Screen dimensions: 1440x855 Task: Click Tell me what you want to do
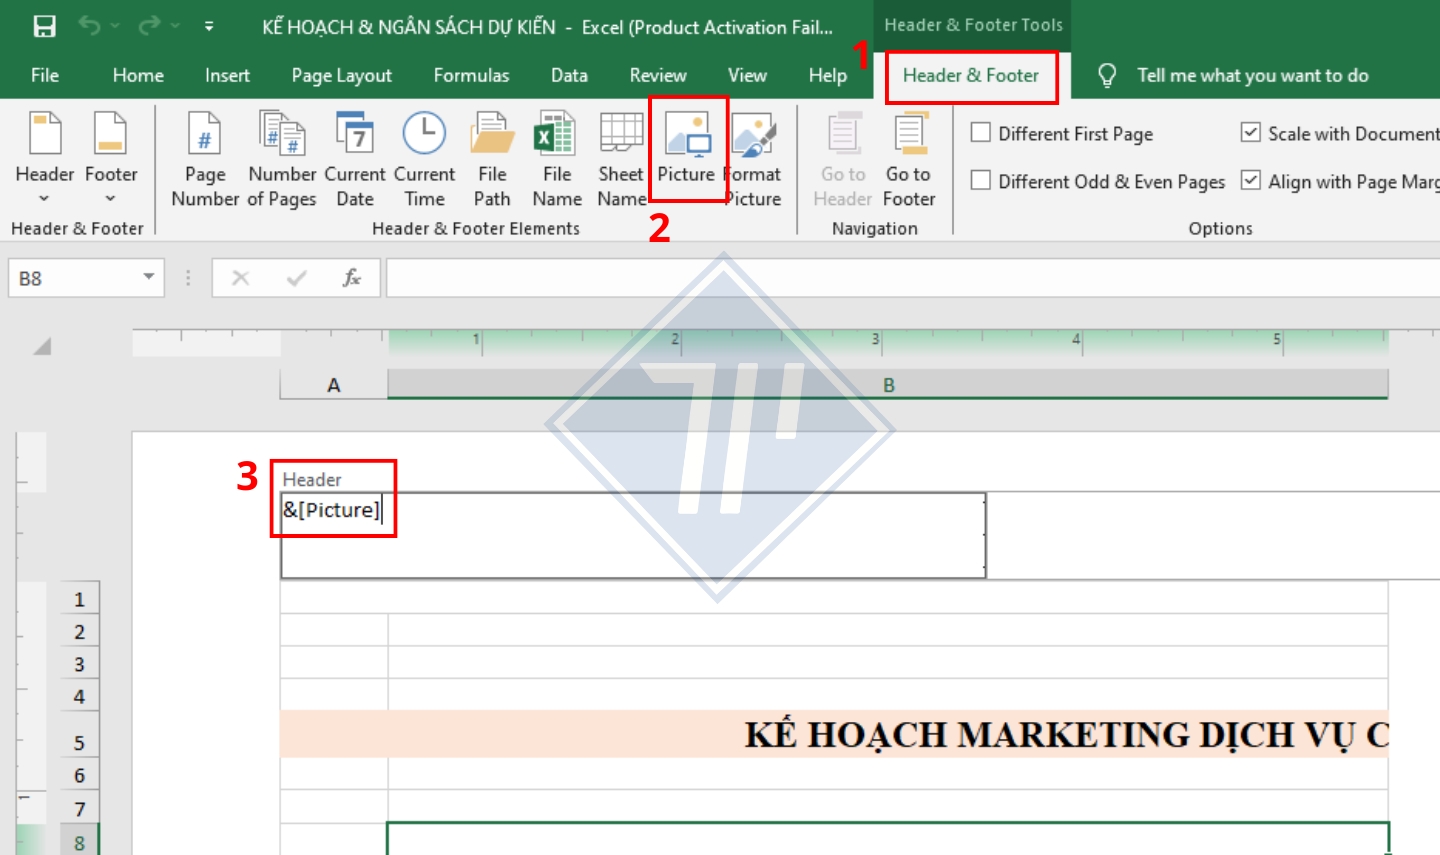point(1251,75)
